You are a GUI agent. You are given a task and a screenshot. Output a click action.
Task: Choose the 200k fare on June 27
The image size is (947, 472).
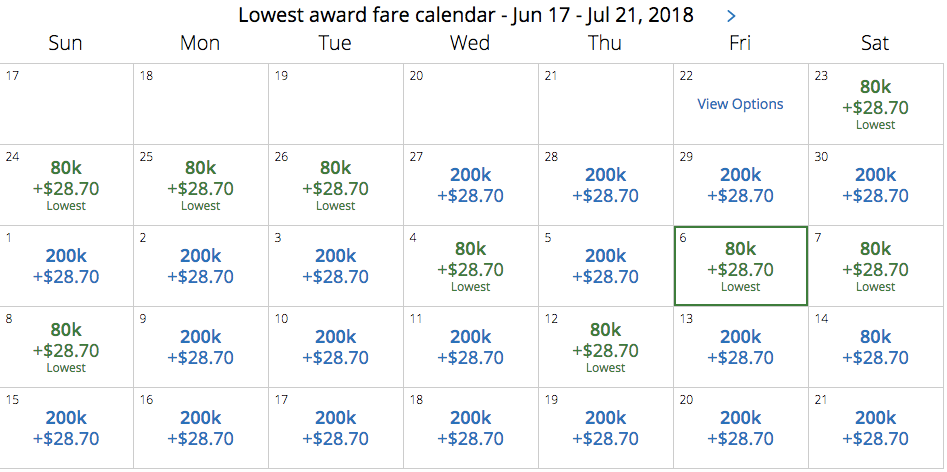[470, 185]
